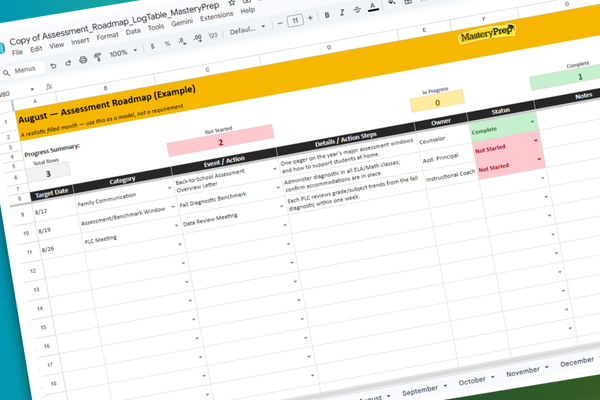Select column C header

207,70
